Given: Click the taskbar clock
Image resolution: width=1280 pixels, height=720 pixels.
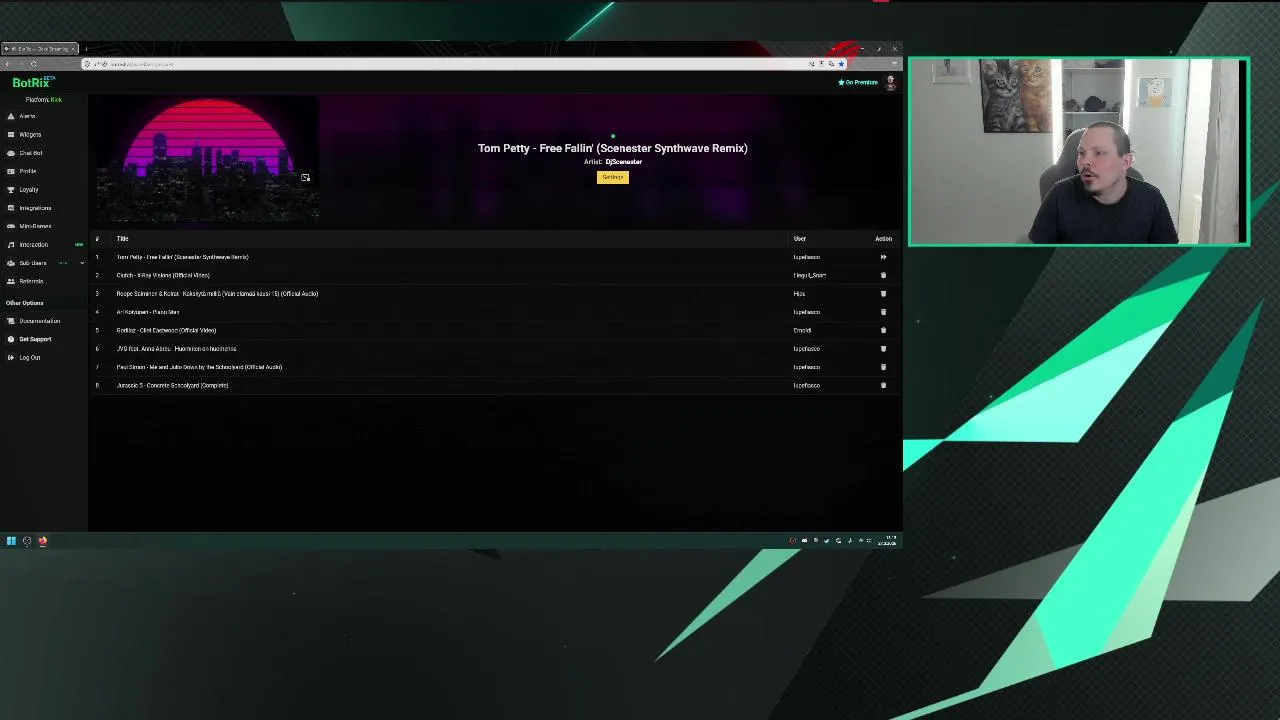Looking at the screenshot, I should (x=888, y=541).
